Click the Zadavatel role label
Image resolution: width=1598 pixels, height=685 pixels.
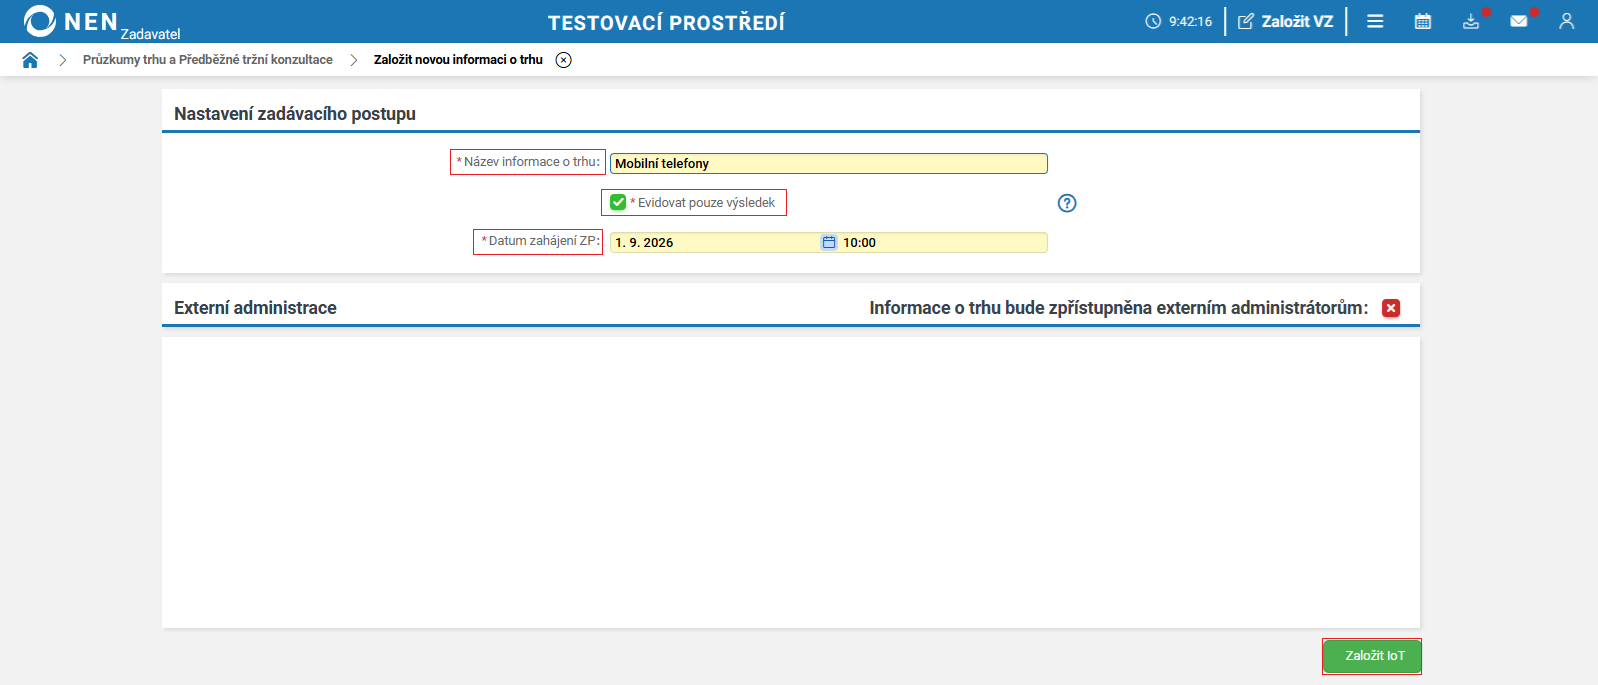pyautogui.click(x=150, y=34)
